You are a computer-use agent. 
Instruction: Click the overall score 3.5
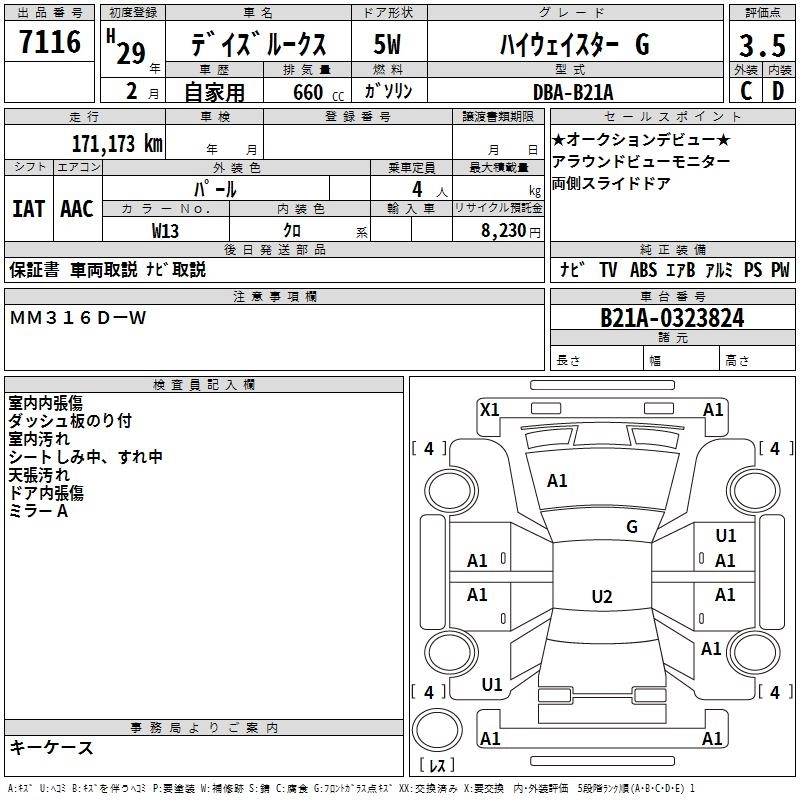pos(762,45)
